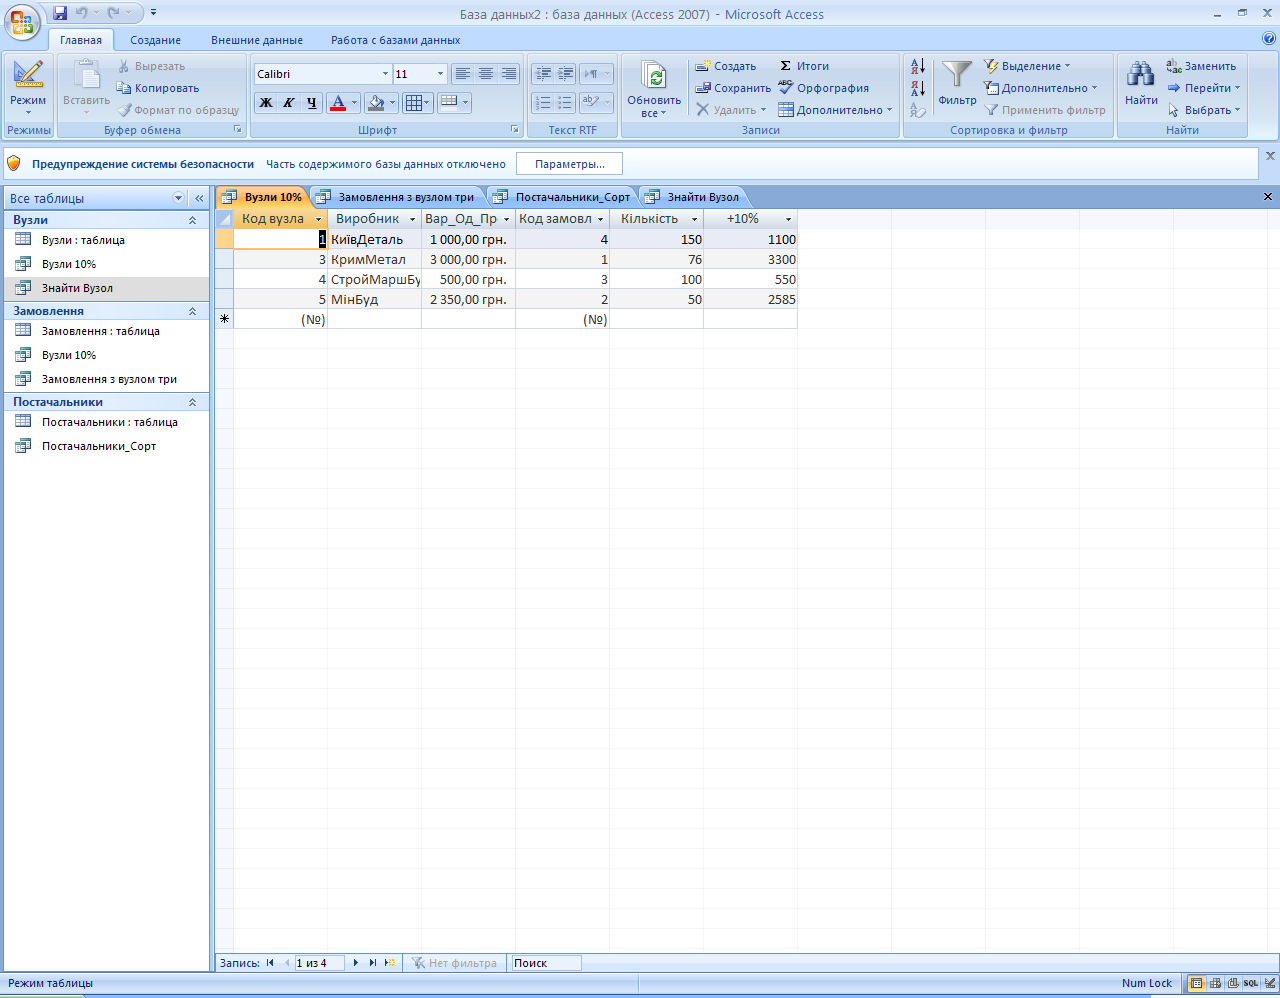Image resolution: width=1280 pixels, height=998 pixels.
Task: Open Дополнительно filter options dropdown
Action: point(1041,88)
